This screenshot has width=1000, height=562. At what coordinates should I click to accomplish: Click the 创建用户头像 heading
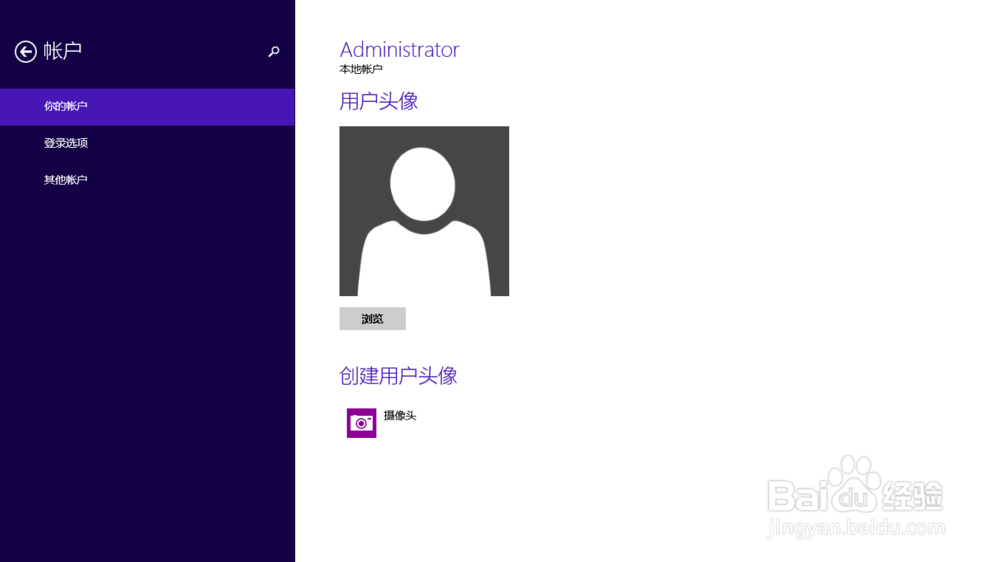(398, 376)
